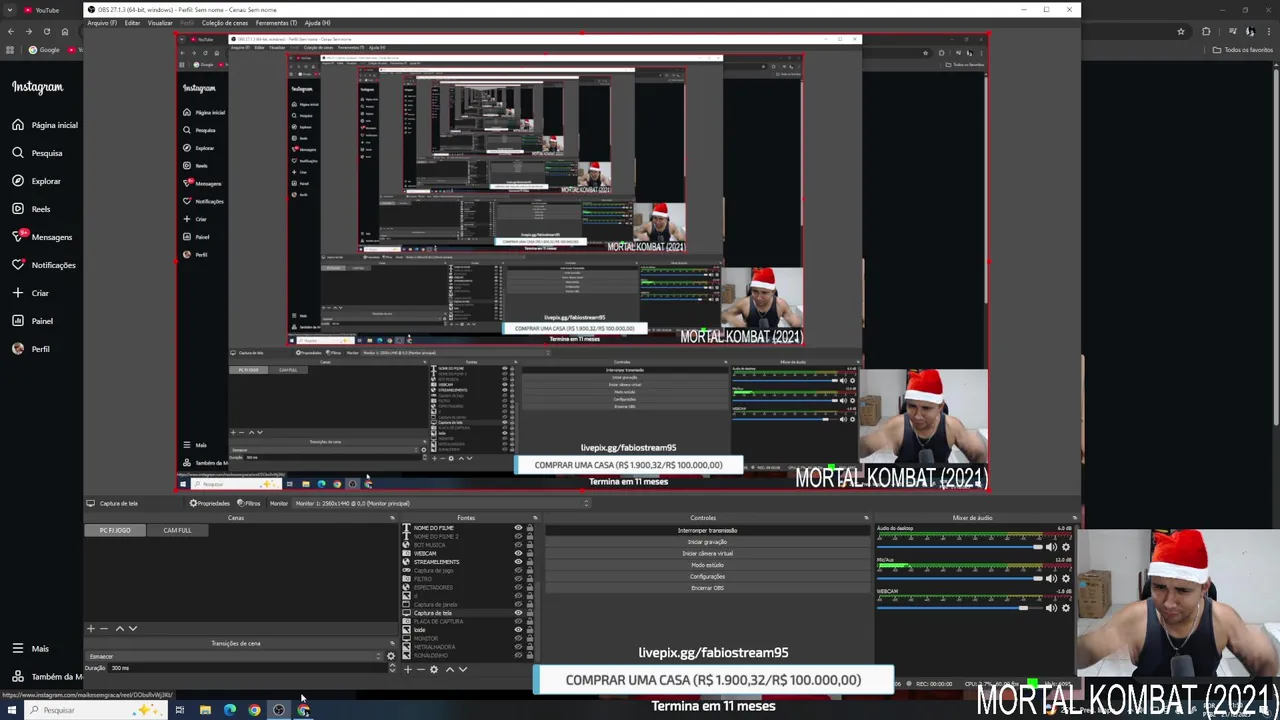The width and height of the screenshot is (1280, 720).
Task: Select the Captura de jogo source
Action: pyautogui.click(x=468, y=570)
